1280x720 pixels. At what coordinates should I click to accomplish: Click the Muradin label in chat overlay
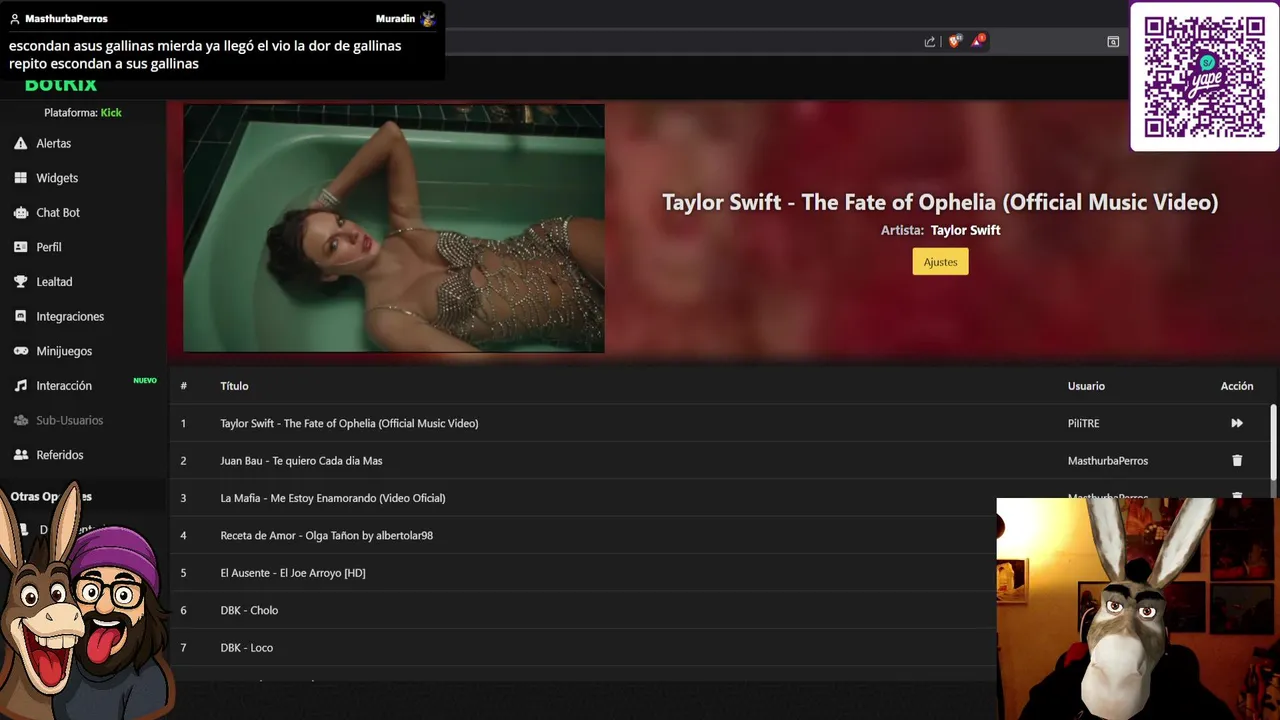[x=395, y=19]
